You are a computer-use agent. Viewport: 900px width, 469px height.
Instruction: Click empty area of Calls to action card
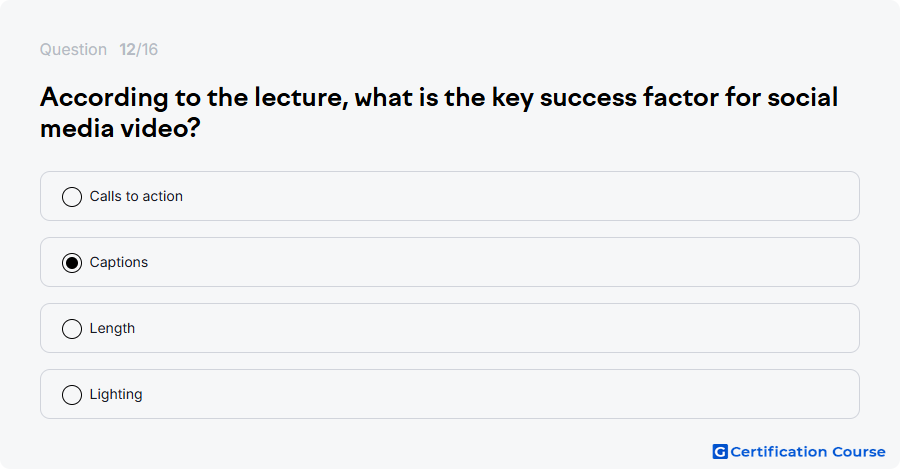517,196
